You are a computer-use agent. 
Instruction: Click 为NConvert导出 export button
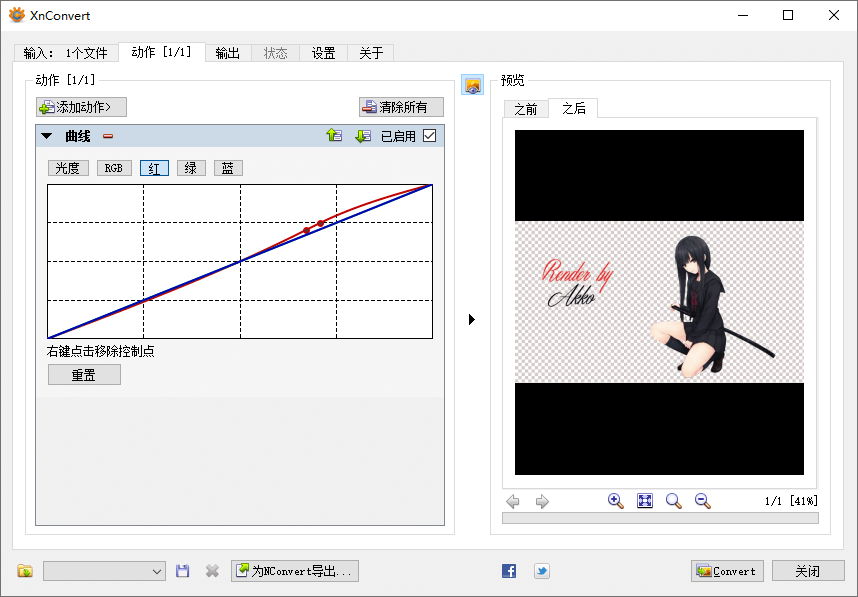click(295, 571)
